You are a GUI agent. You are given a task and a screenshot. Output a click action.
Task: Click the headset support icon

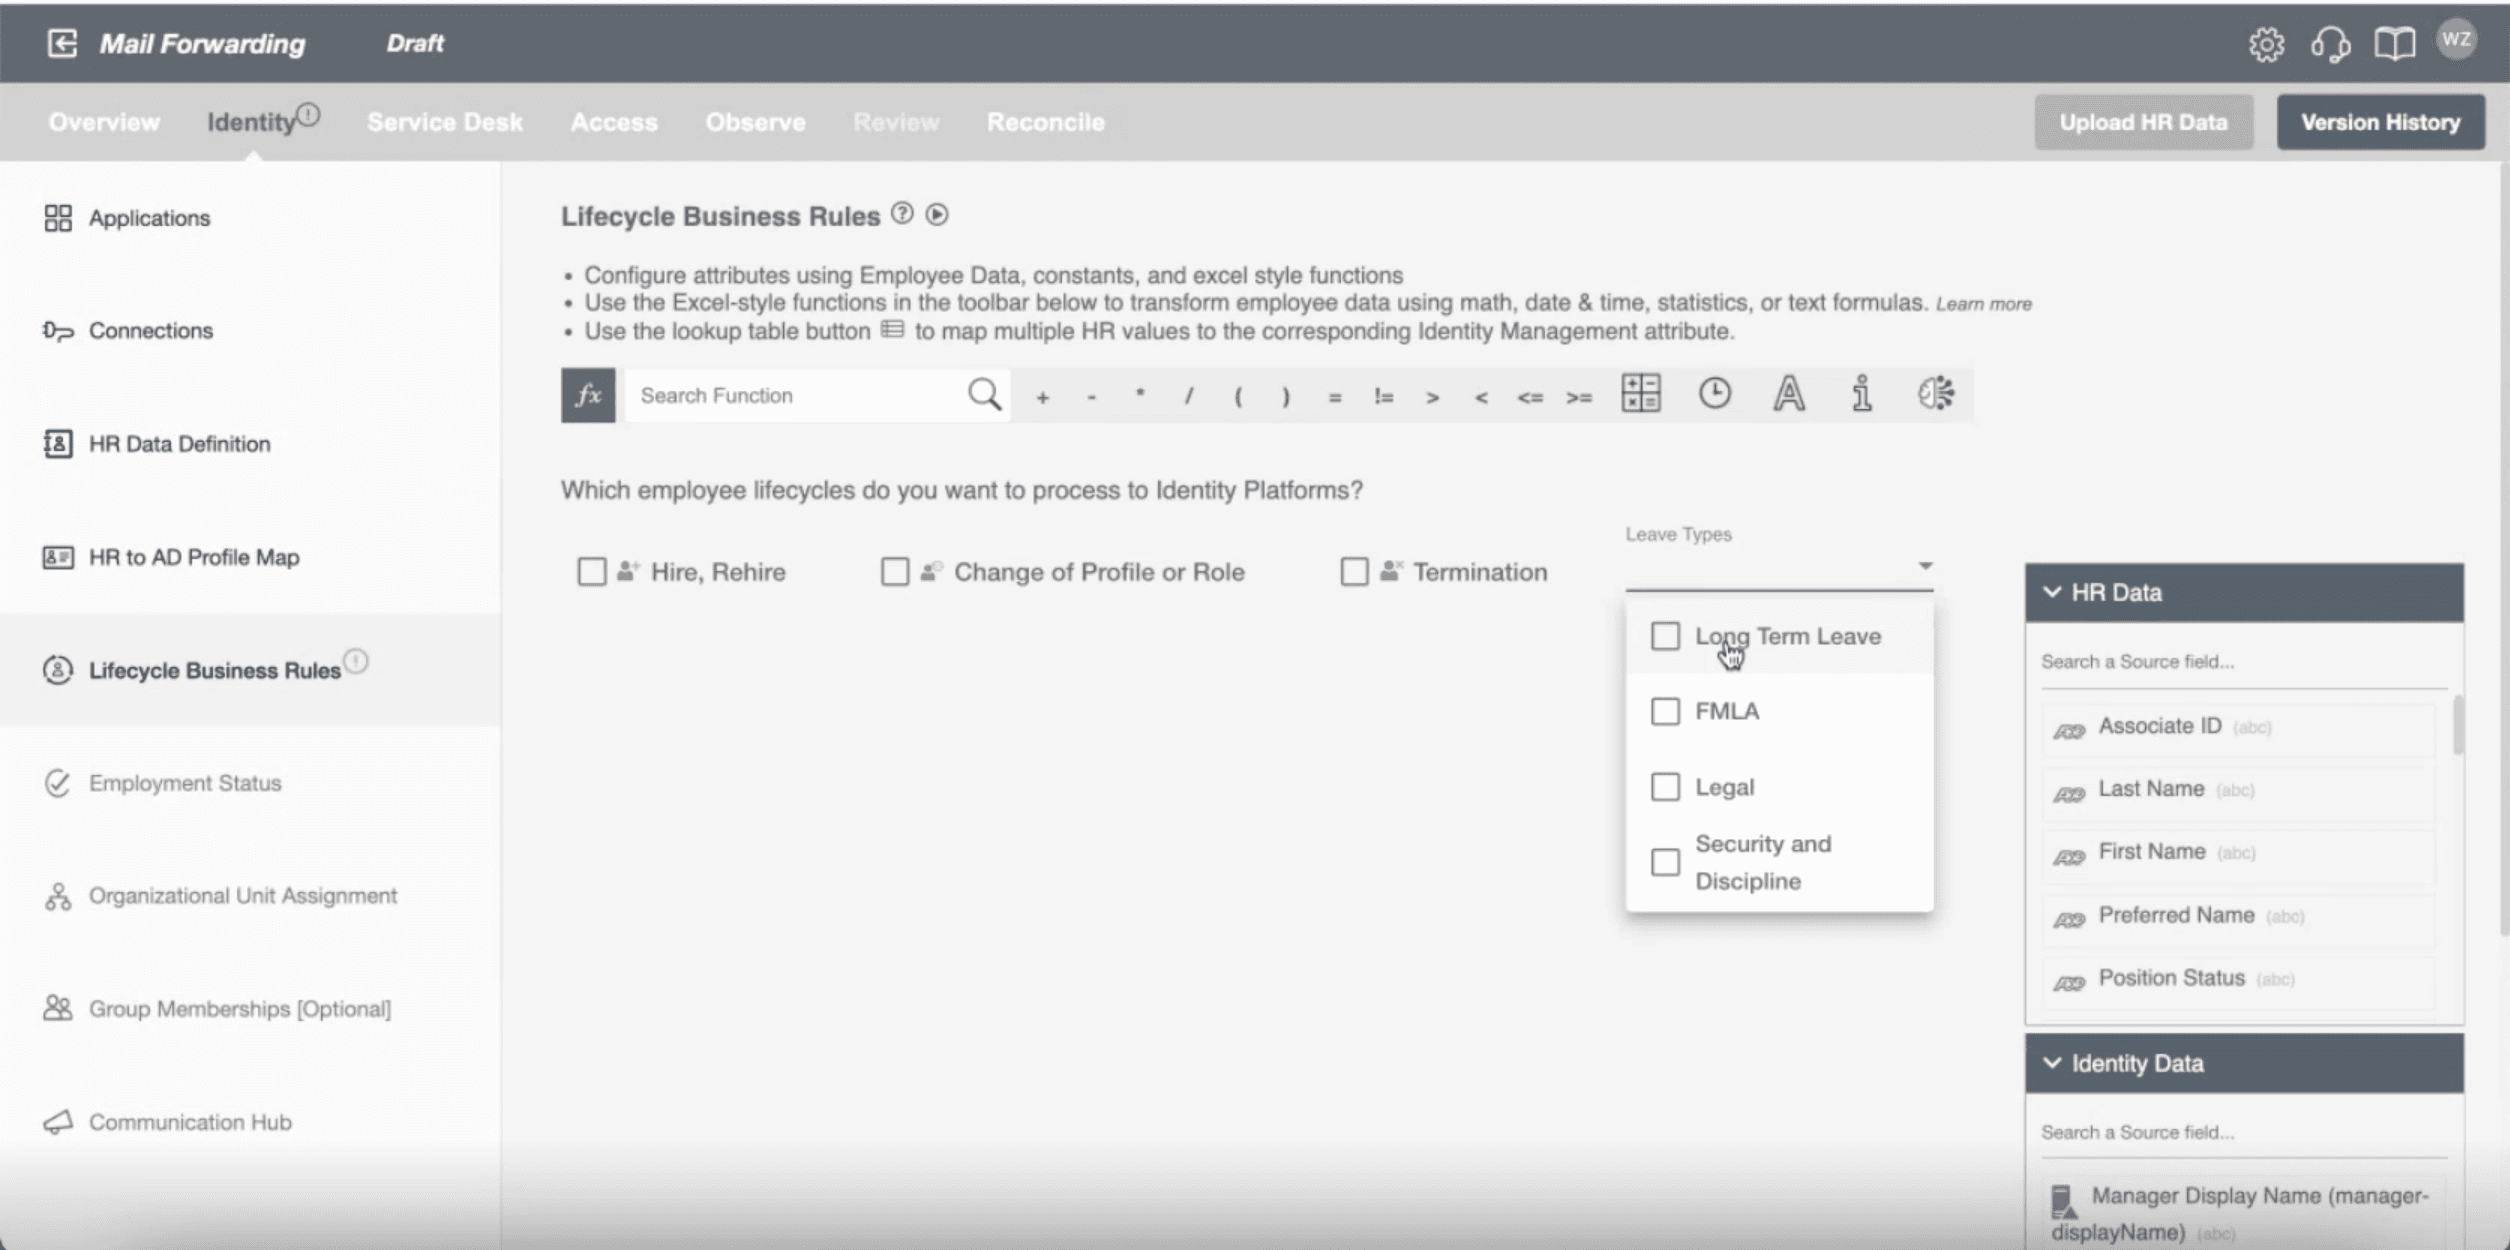[2331, 43]
